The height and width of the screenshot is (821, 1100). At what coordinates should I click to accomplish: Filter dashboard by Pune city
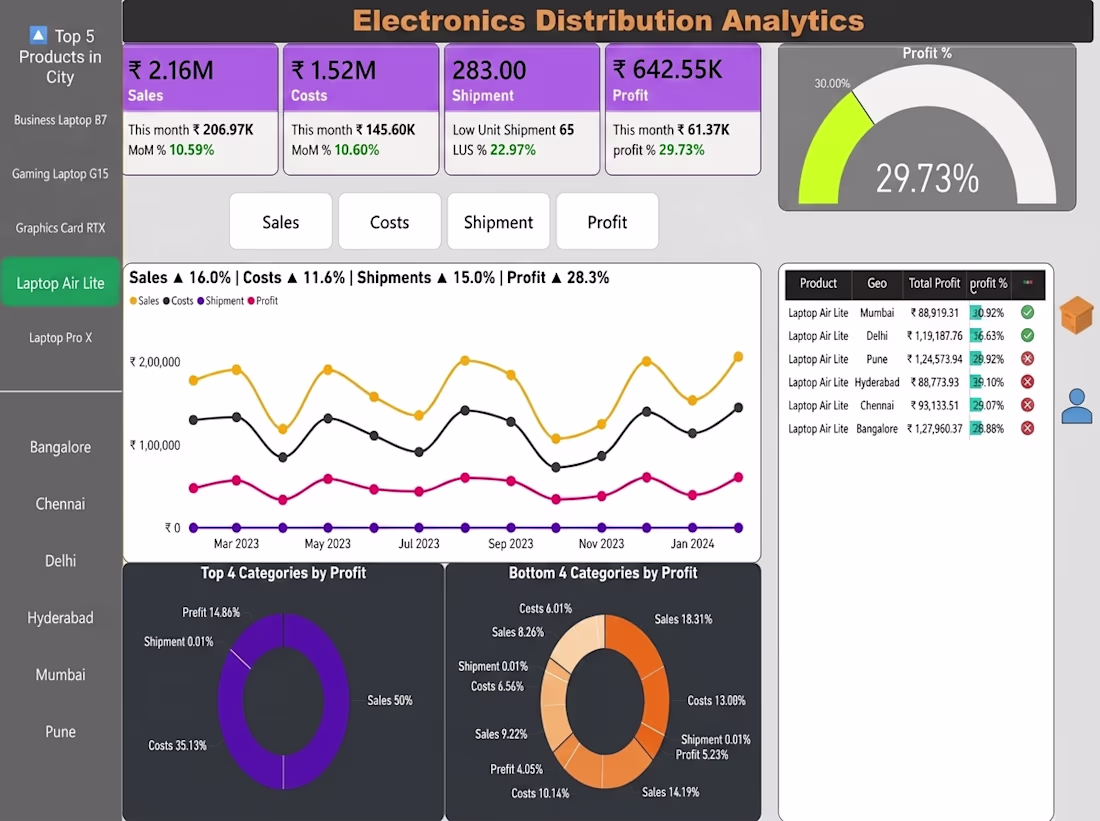pos(60,731)
